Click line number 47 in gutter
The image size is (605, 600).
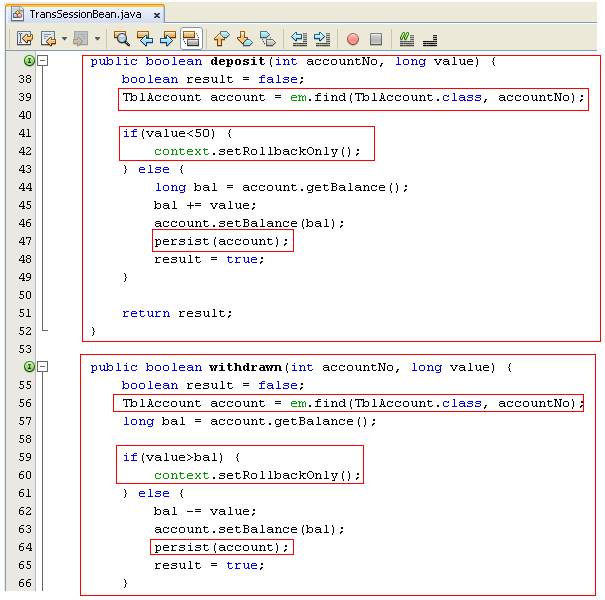tap(25, 241)
